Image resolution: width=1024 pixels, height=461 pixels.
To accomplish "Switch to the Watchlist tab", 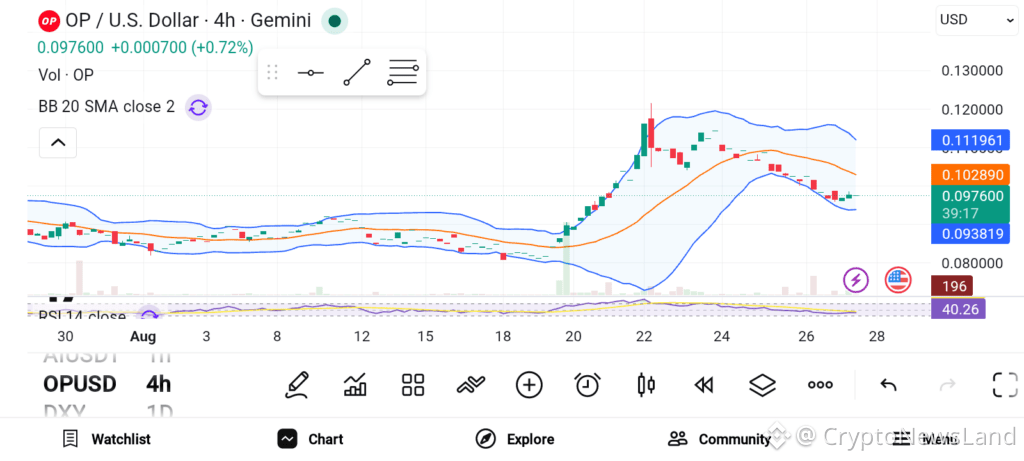I will pos(106,439).
